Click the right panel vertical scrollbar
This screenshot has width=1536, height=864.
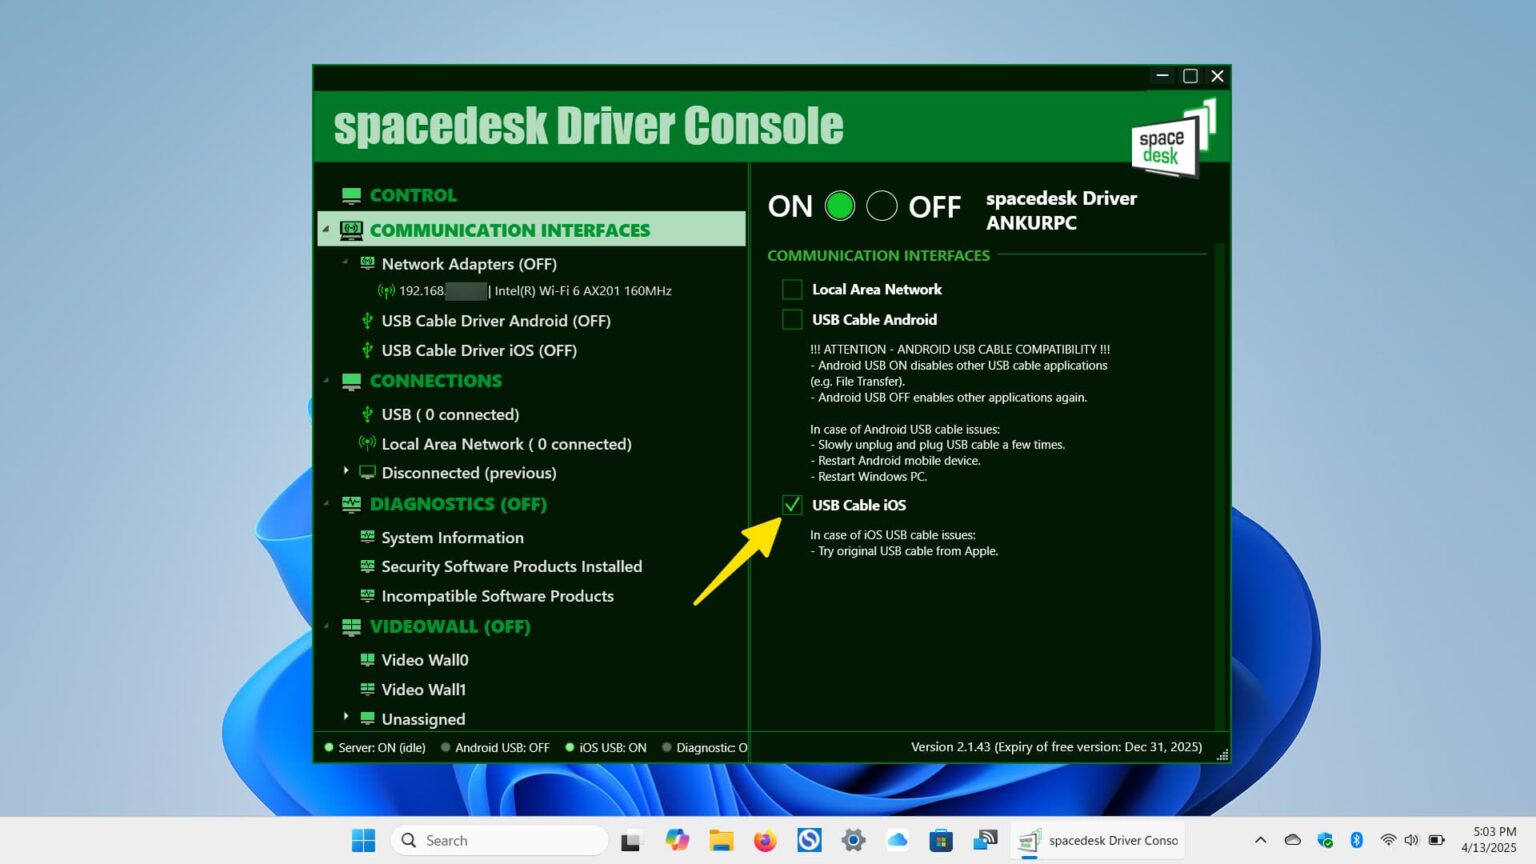(x=1220, y=486)
